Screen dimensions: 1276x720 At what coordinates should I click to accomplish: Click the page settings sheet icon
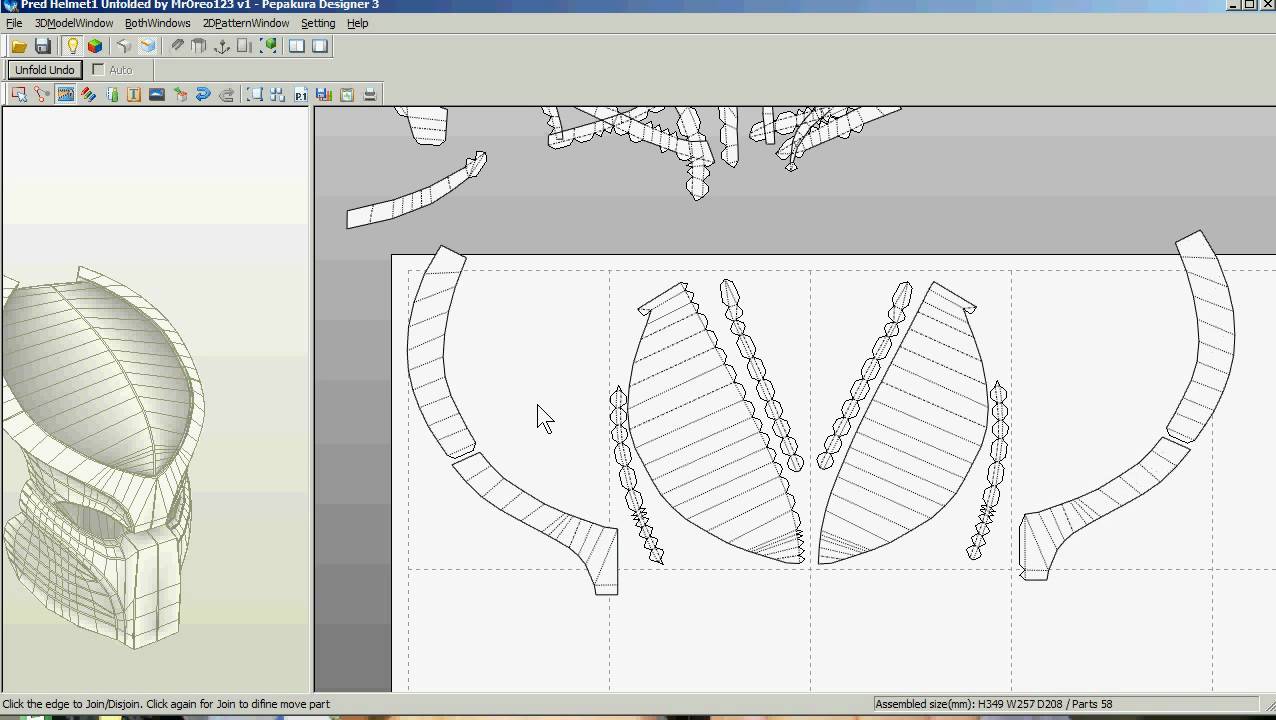[347, 95]
